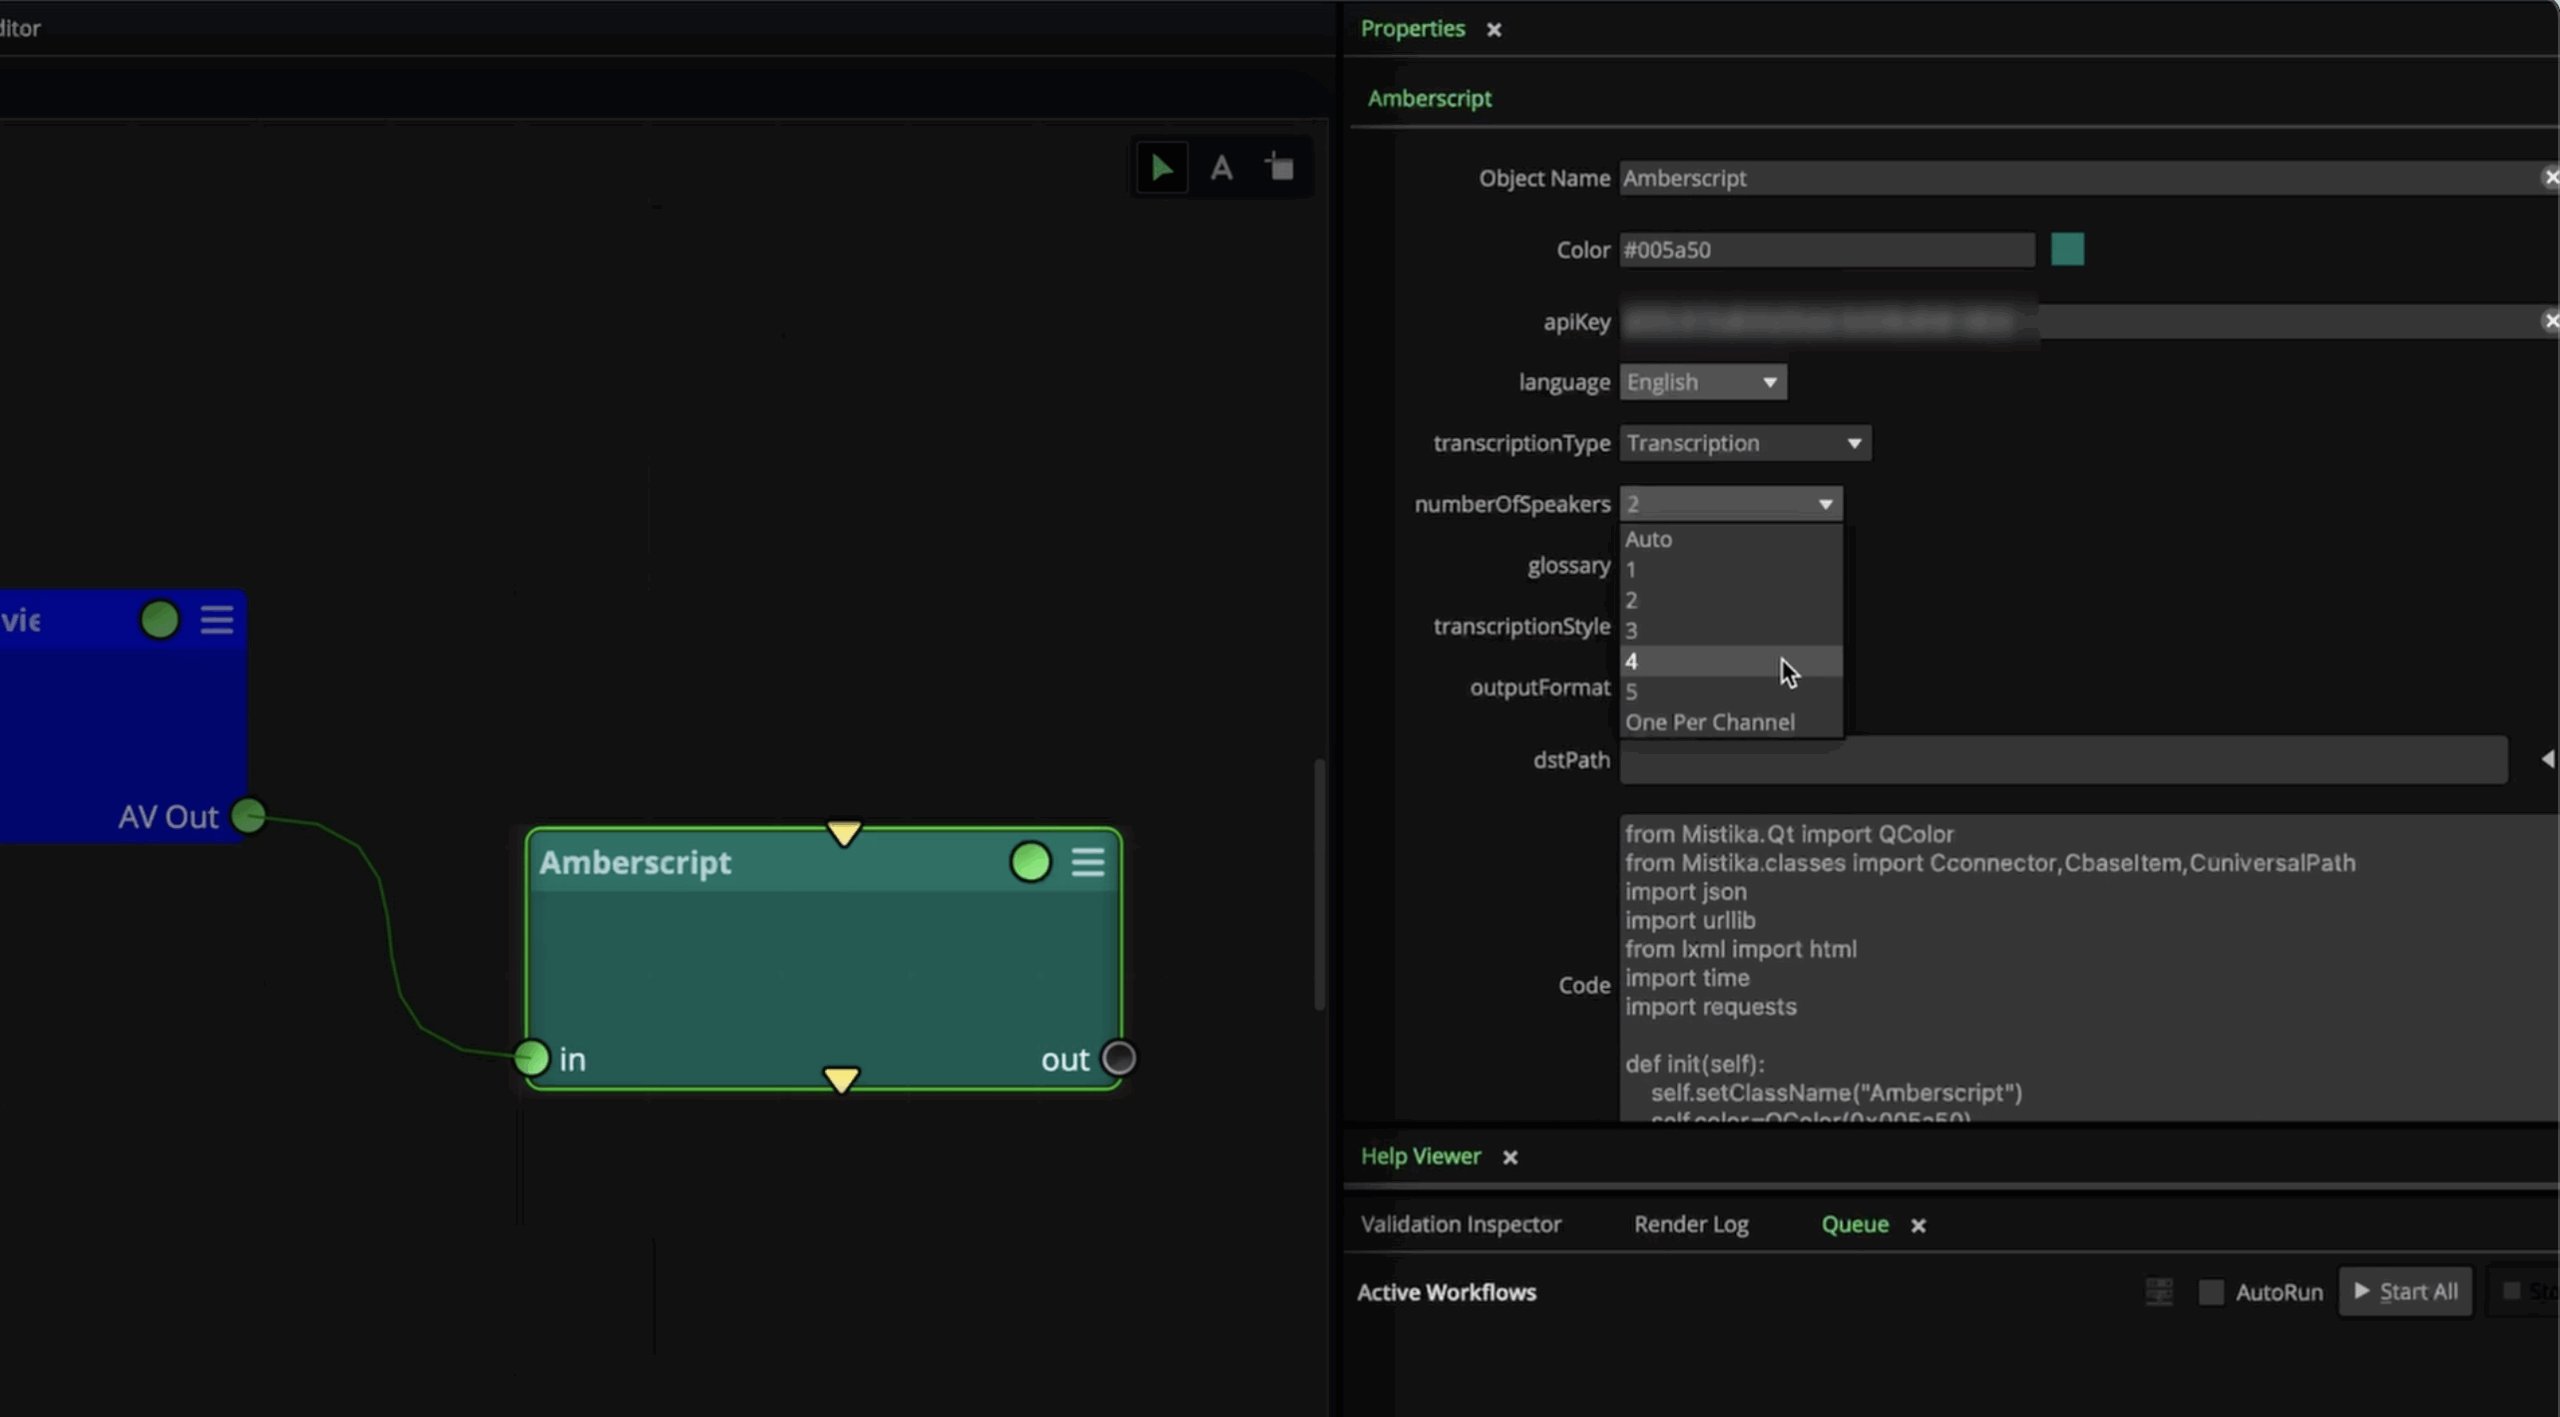The image size is (2560, 1417).
Task: Edit the Object Name field
Action: [x=2080, y=178]
